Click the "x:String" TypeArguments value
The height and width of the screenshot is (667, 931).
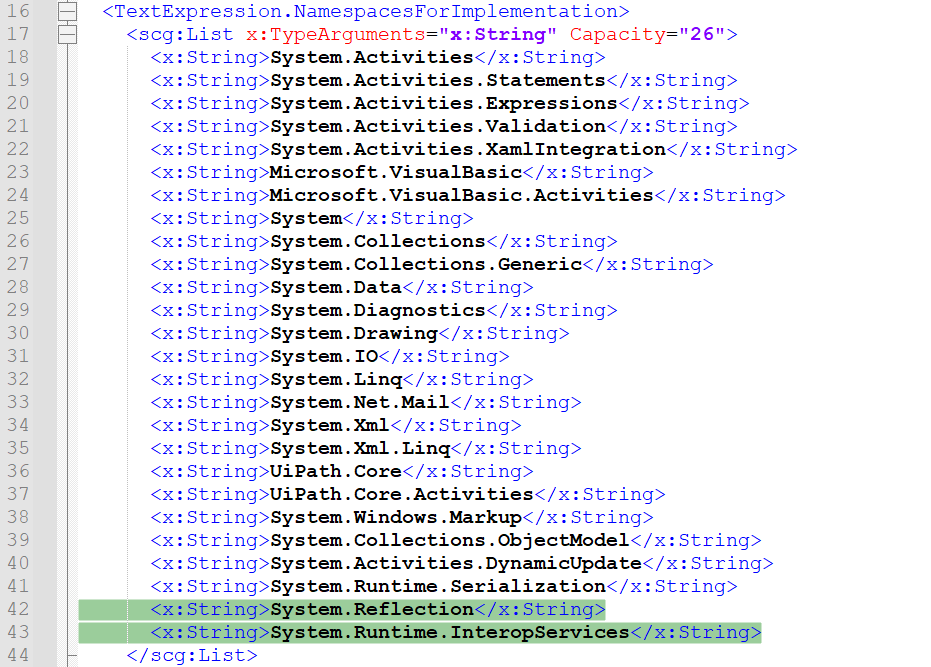coord(498,34)
